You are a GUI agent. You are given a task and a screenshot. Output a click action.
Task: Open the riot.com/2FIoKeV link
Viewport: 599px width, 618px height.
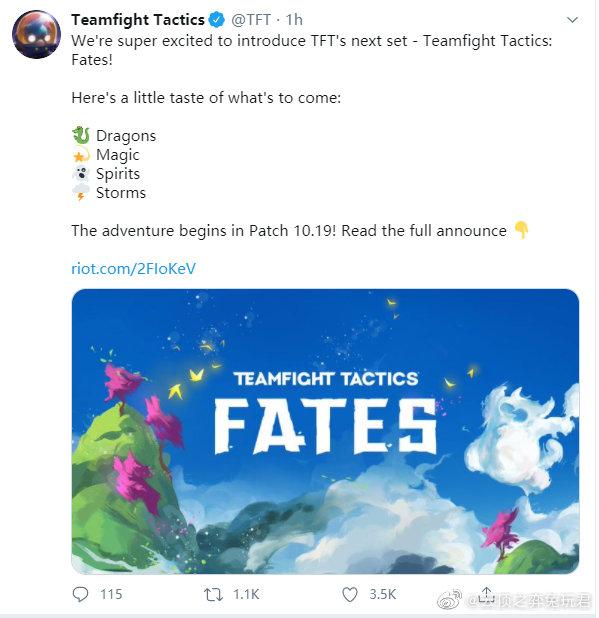tap(133, 268)
